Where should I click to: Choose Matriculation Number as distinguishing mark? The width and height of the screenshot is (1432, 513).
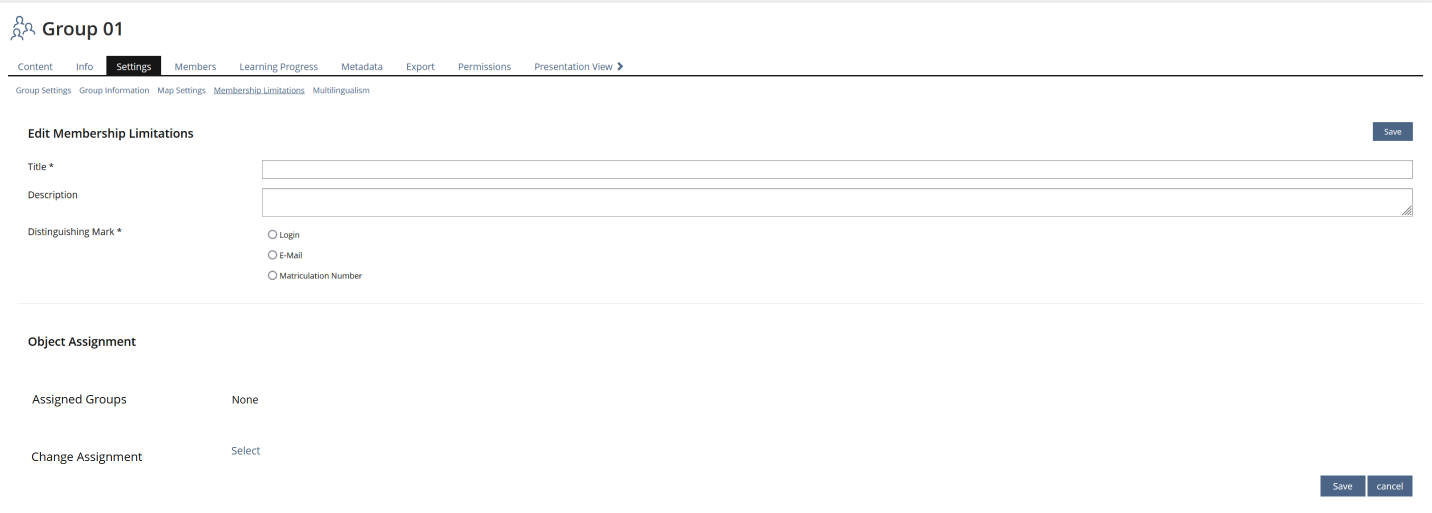pyautogui.click(x=272, y=275)
